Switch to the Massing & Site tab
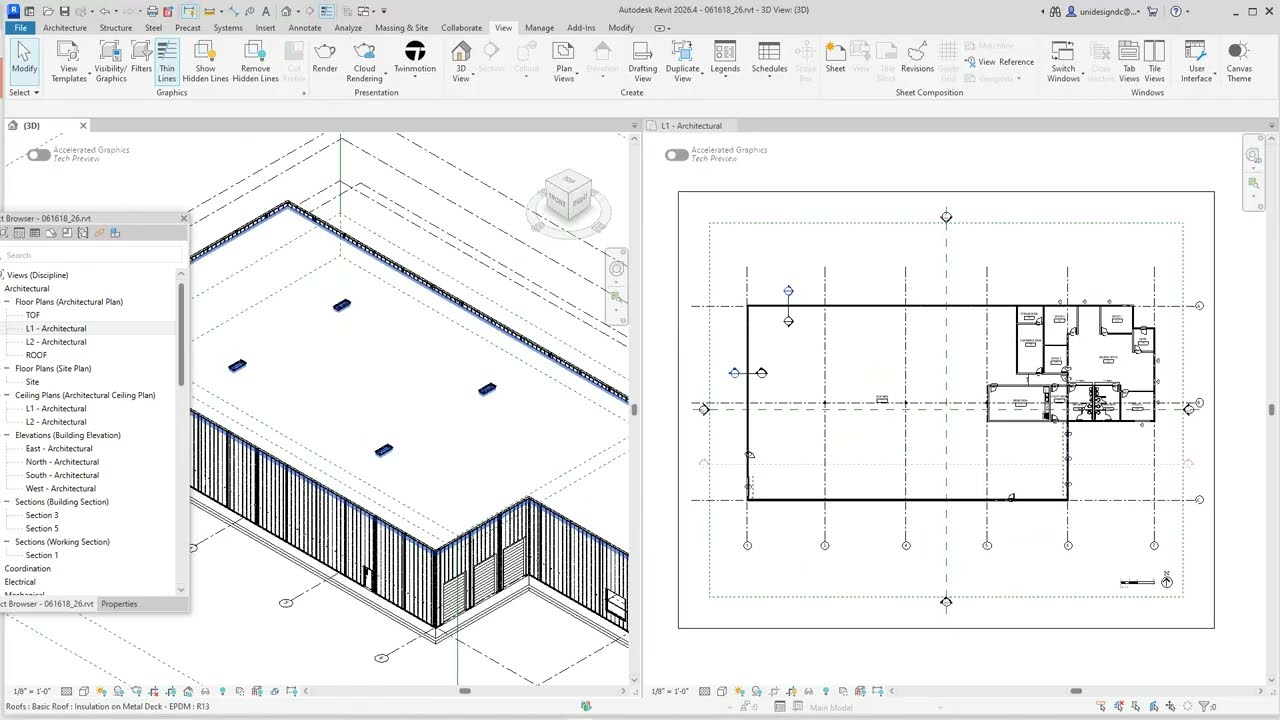The height and width of the screenshot is (720, 1280). (x=401, y=28)
